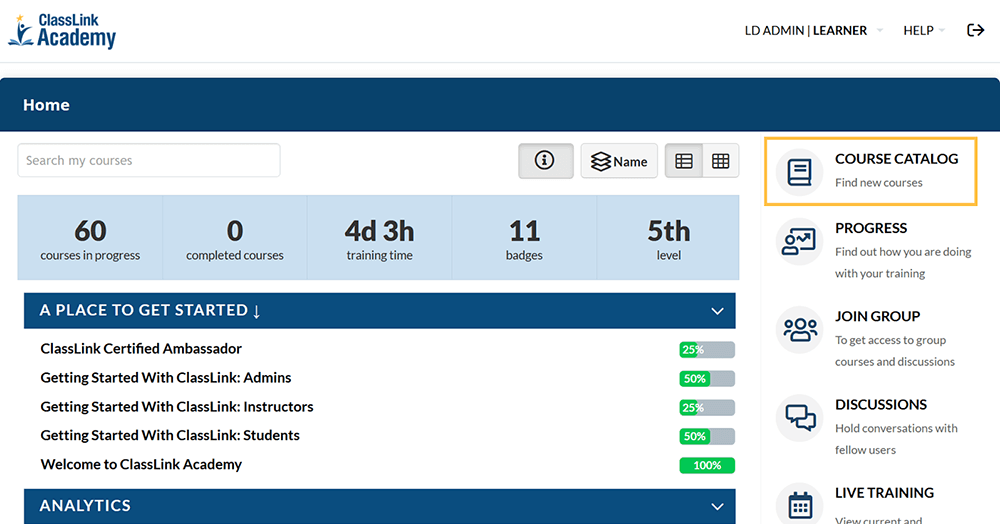Image resolution: width=1000 pixels, height=524 pixels.
Task: Open Getting Started With ClassLink: Instructors
Action: [177, 407]
